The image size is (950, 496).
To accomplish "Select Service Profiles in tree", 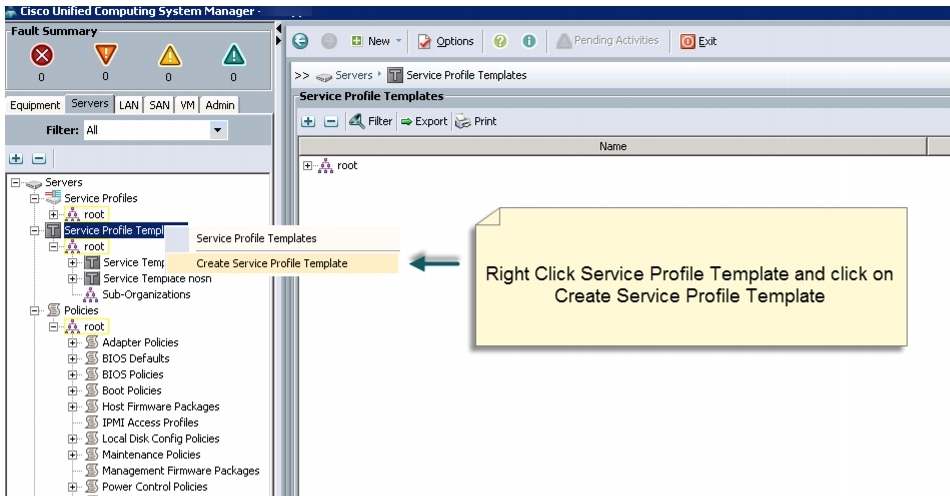I will pyautogui.click(x=101, y=198).
